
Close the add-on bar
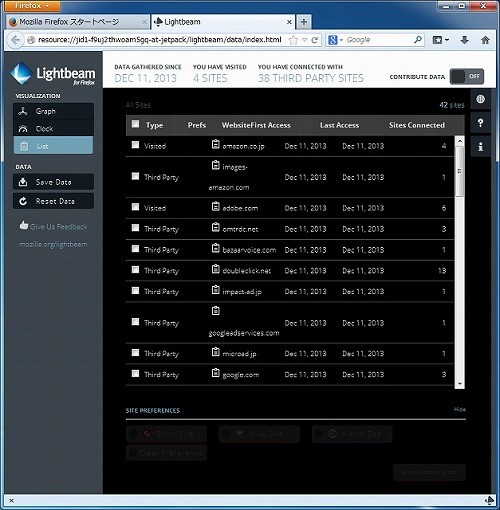pyautogui.click(x=11, y=500)
